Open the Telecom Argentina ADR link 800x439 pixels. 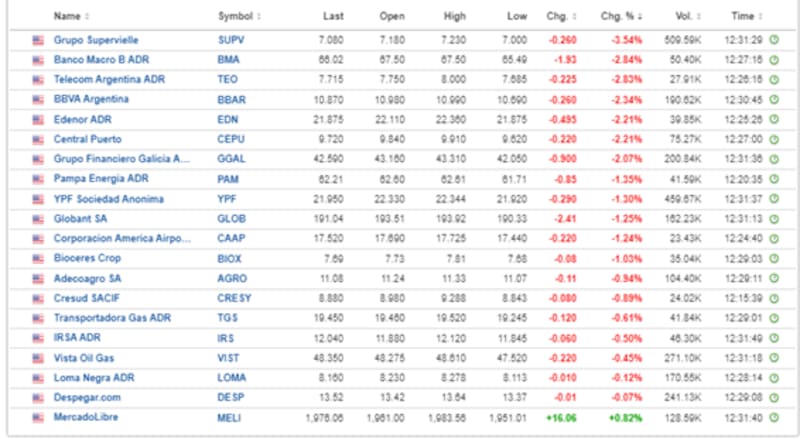click(x=107, y=79)
